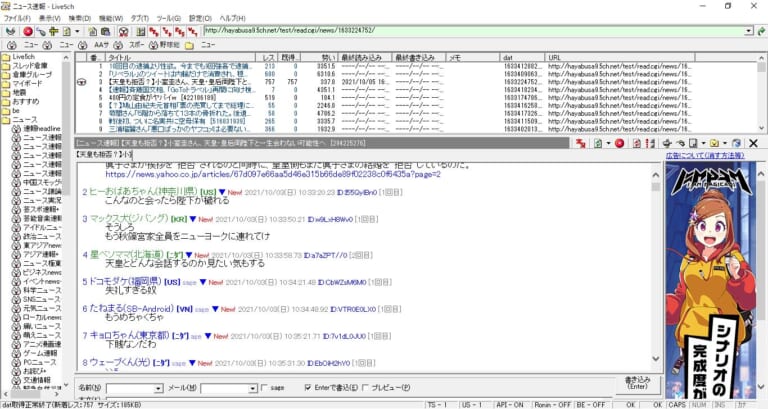Open the 野球総 bookmark in the link bar
Image resolution: width=768 pixels, height=409 pixels.
[x=170, y=46]
